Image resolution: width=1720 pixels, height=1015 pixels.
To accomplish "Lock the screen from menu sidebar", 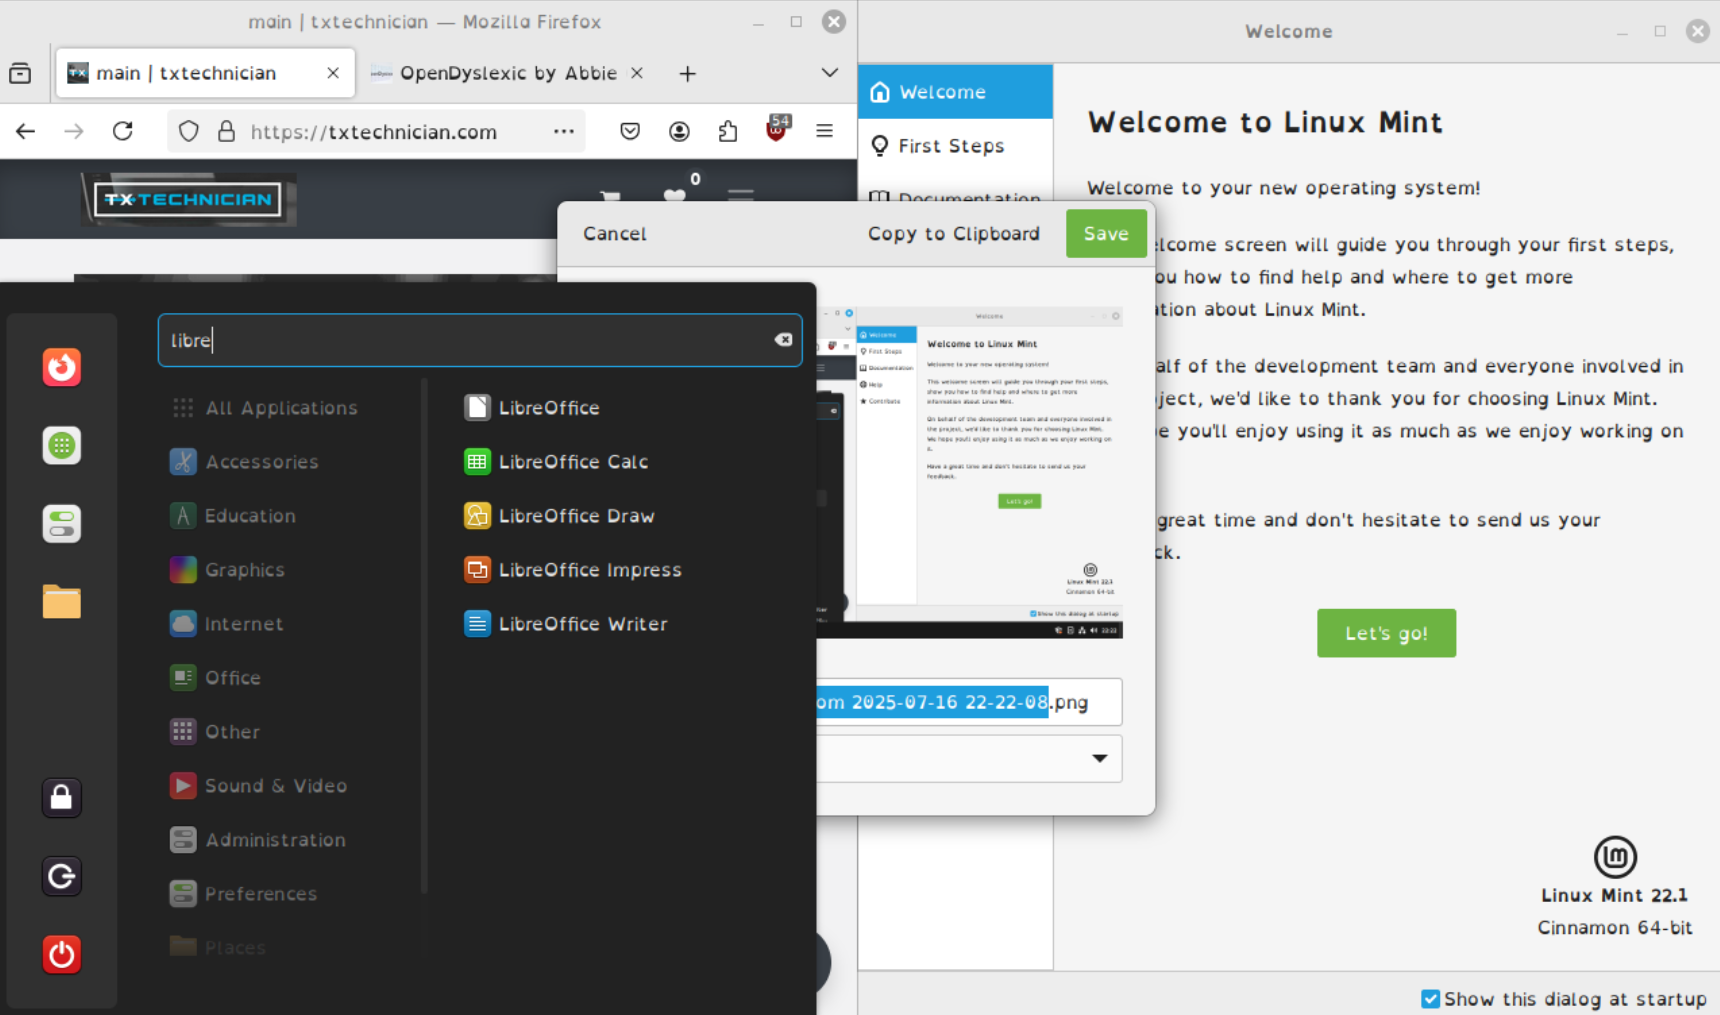I will [61, 798].
